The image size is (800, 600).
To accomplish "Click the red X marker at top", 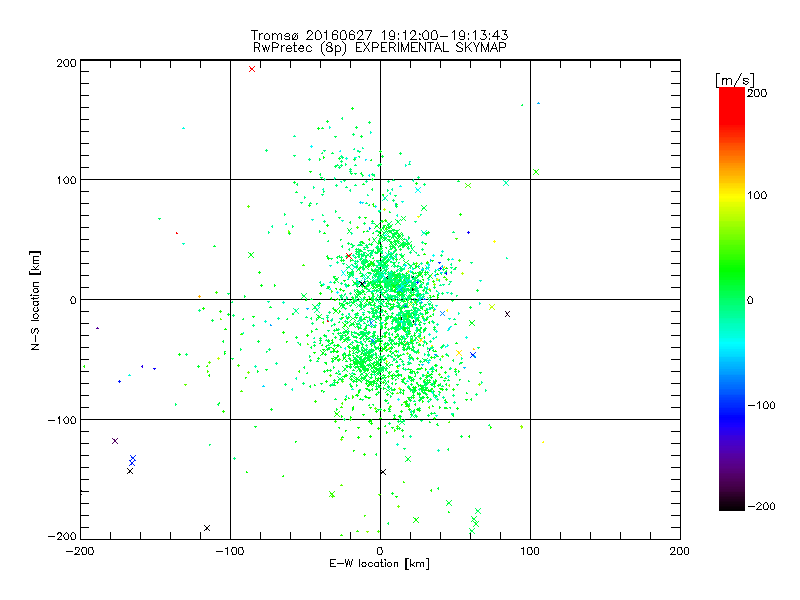I will (252, 69).
